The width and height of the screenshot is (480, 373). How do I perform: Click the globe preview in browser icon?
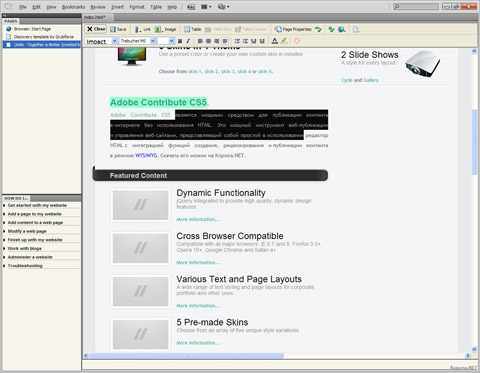pyautogui.click(x=342, y=29)
